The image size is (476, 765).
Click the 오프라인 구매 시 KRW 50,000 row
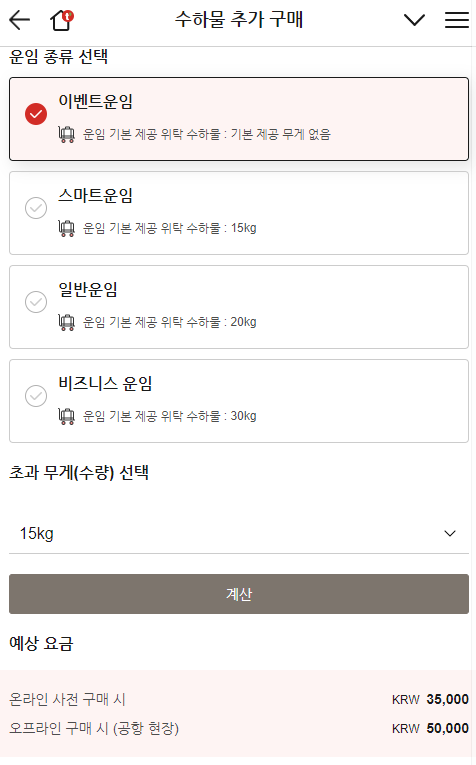(x=239, y=728)
